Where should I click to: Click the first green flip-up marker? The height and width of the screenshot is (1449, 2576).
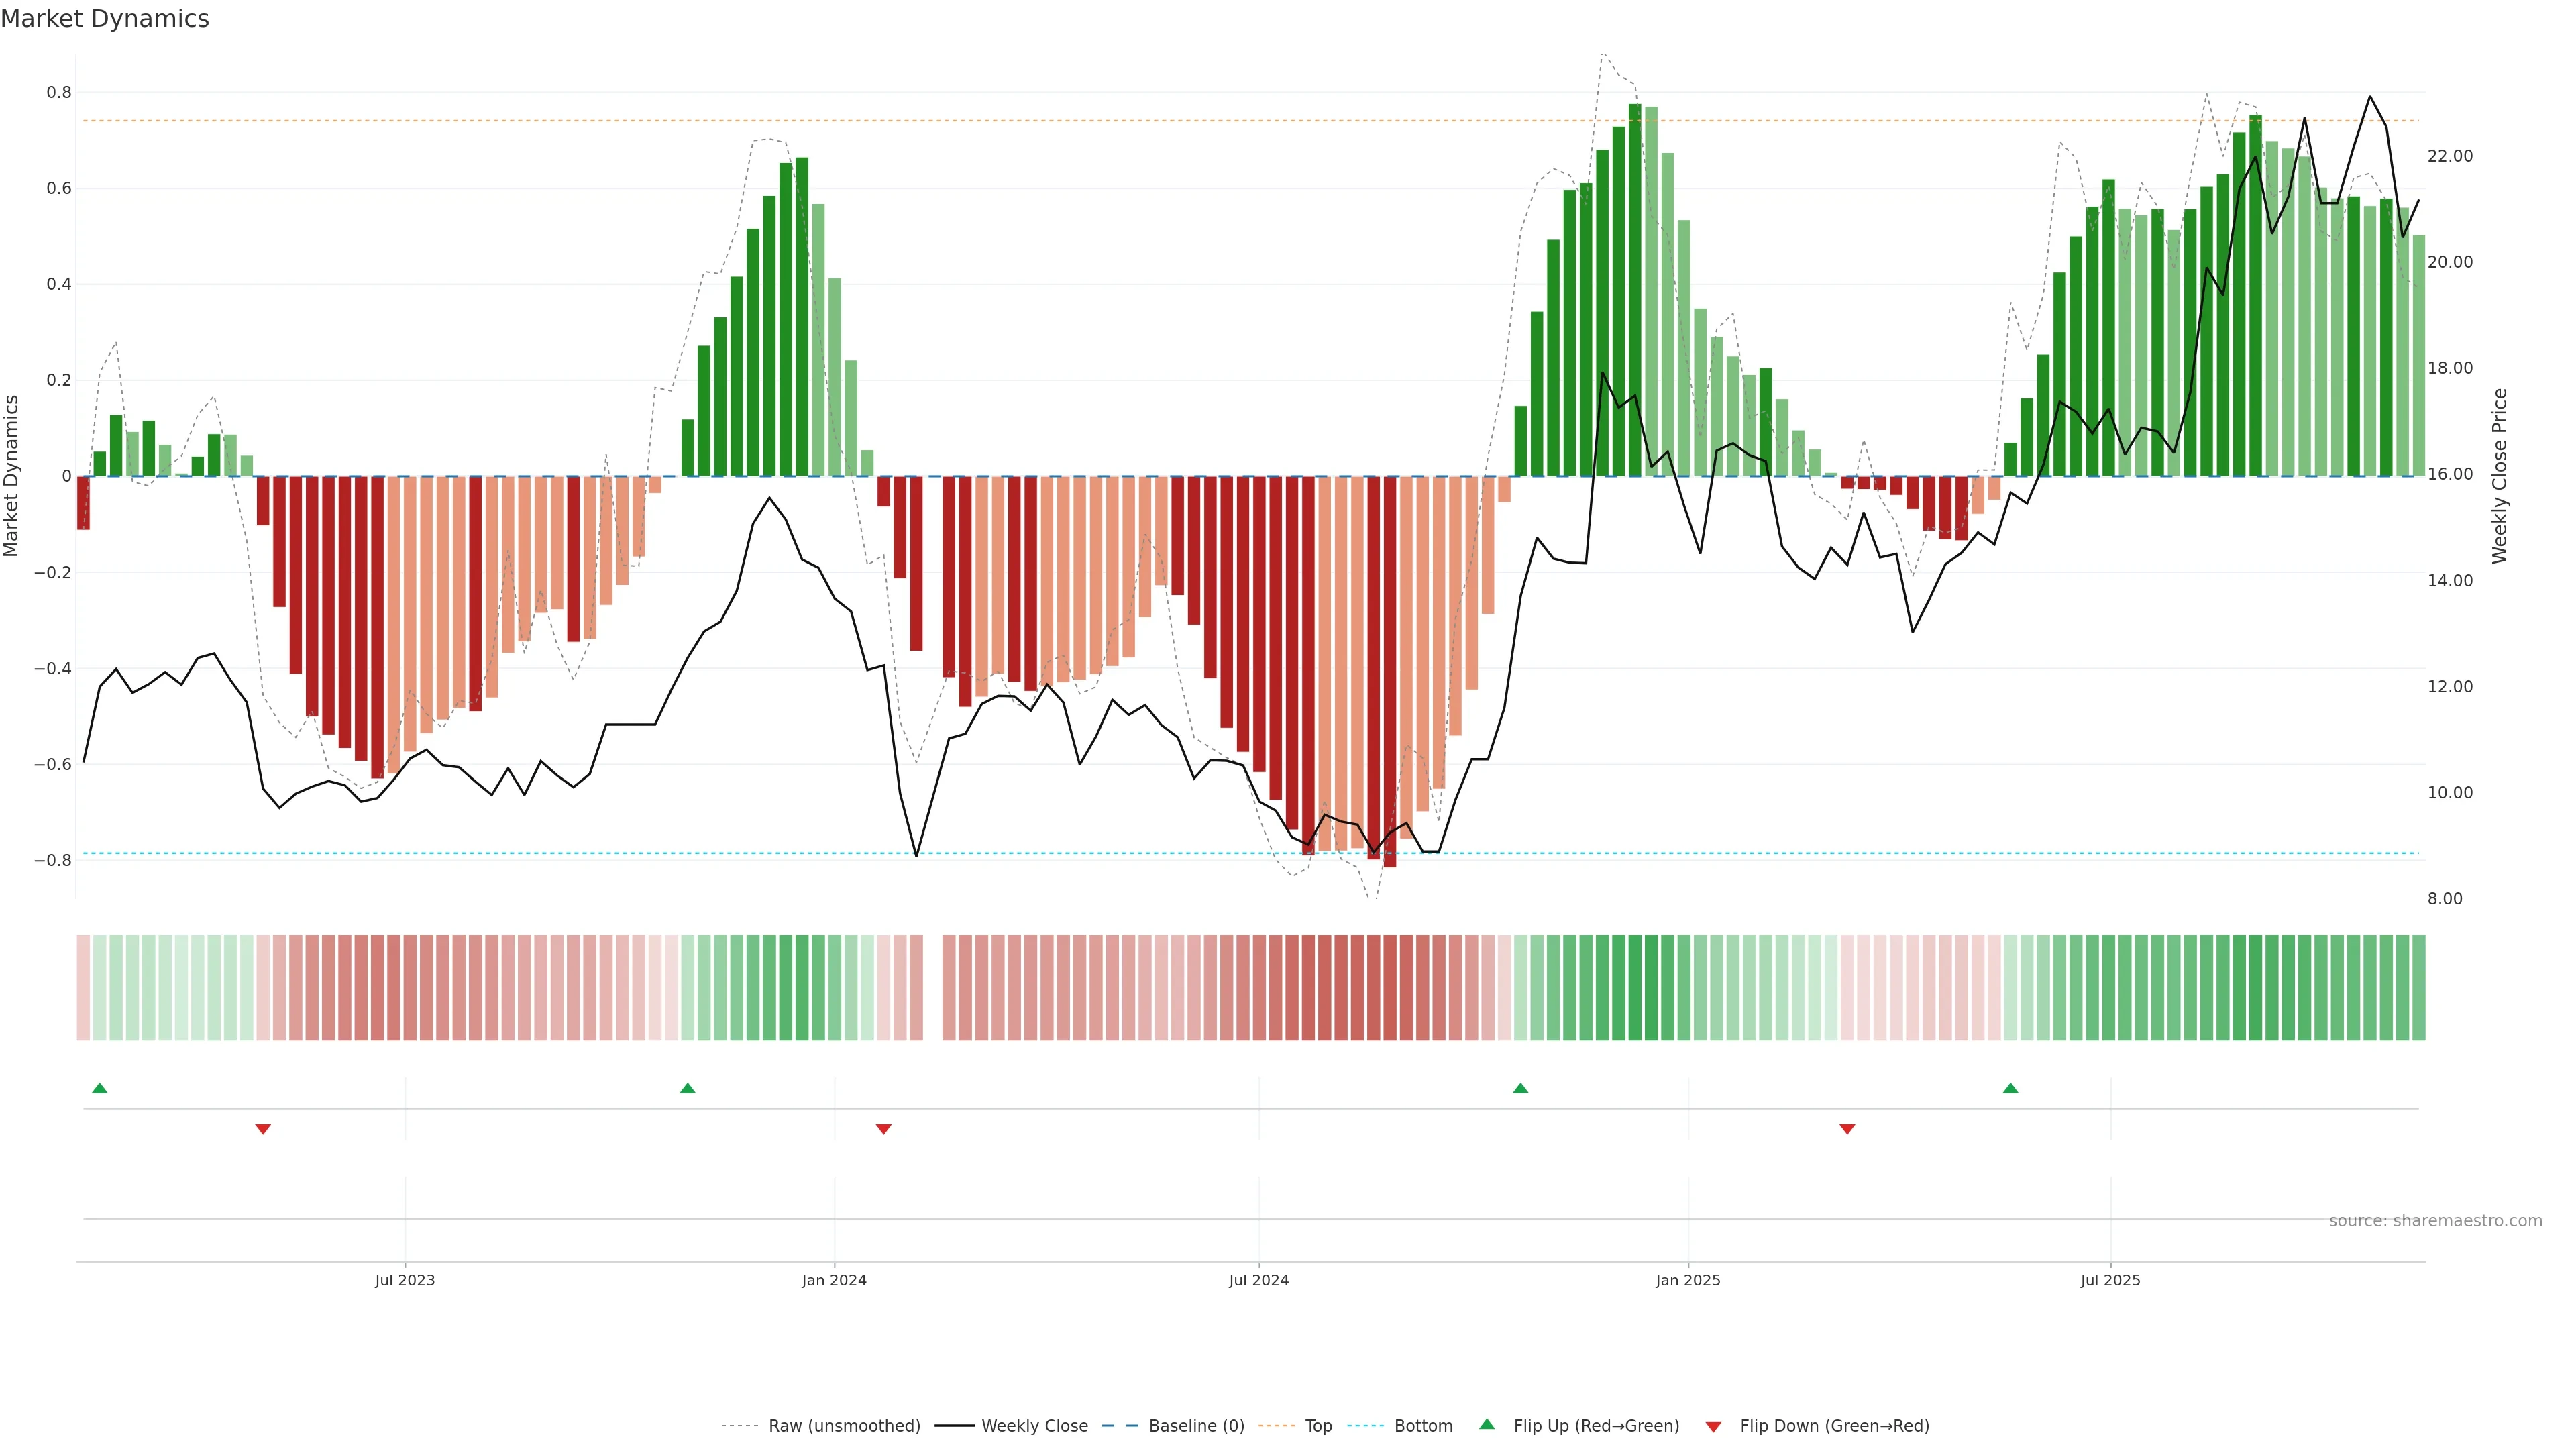[99, 1088]
